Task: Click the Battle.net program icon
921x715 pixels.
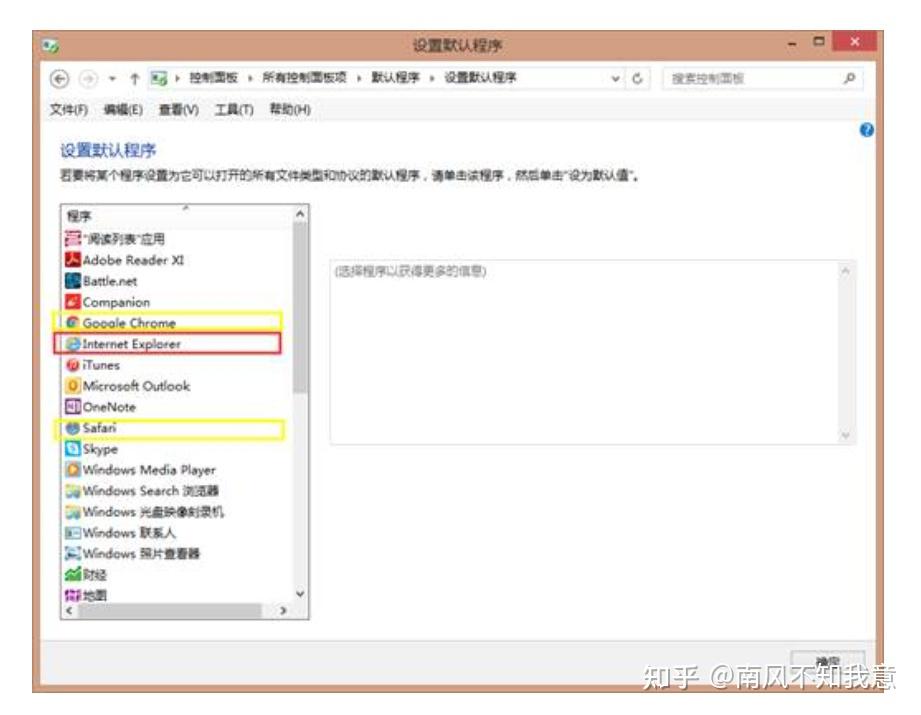Action: tap(72, 281)
